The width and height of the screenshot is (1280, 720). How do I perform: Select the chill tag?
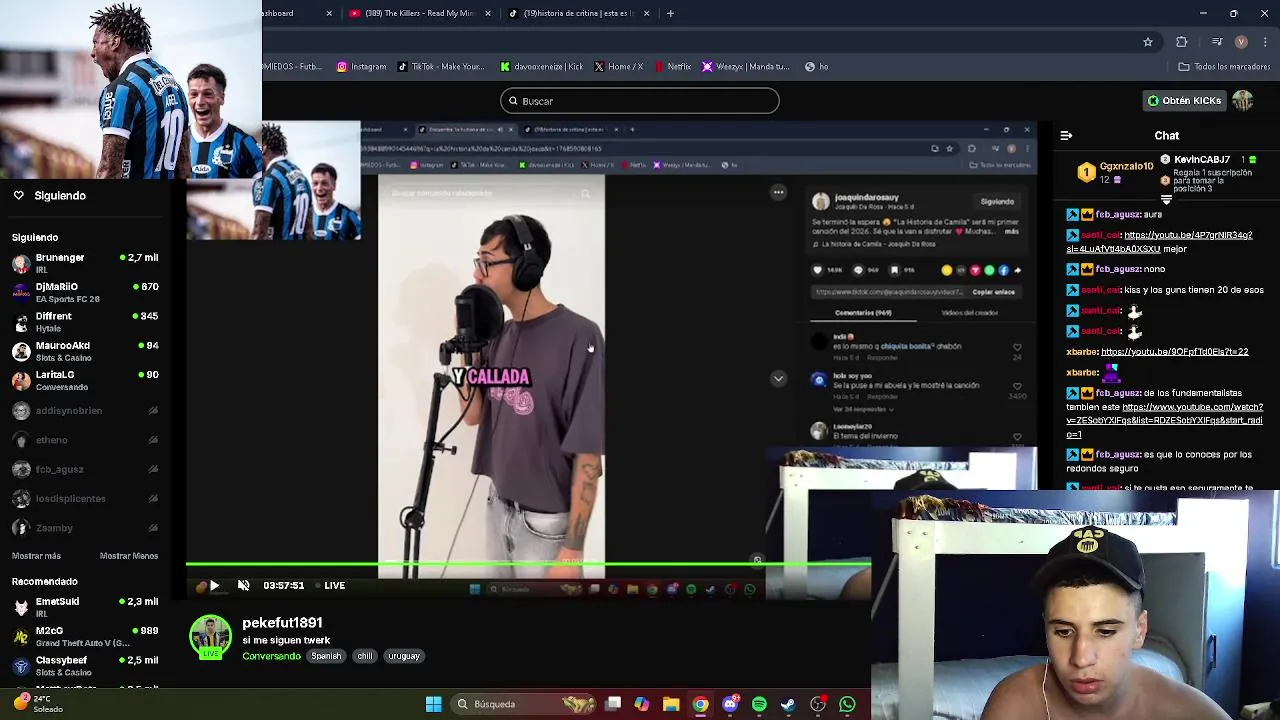364,656
